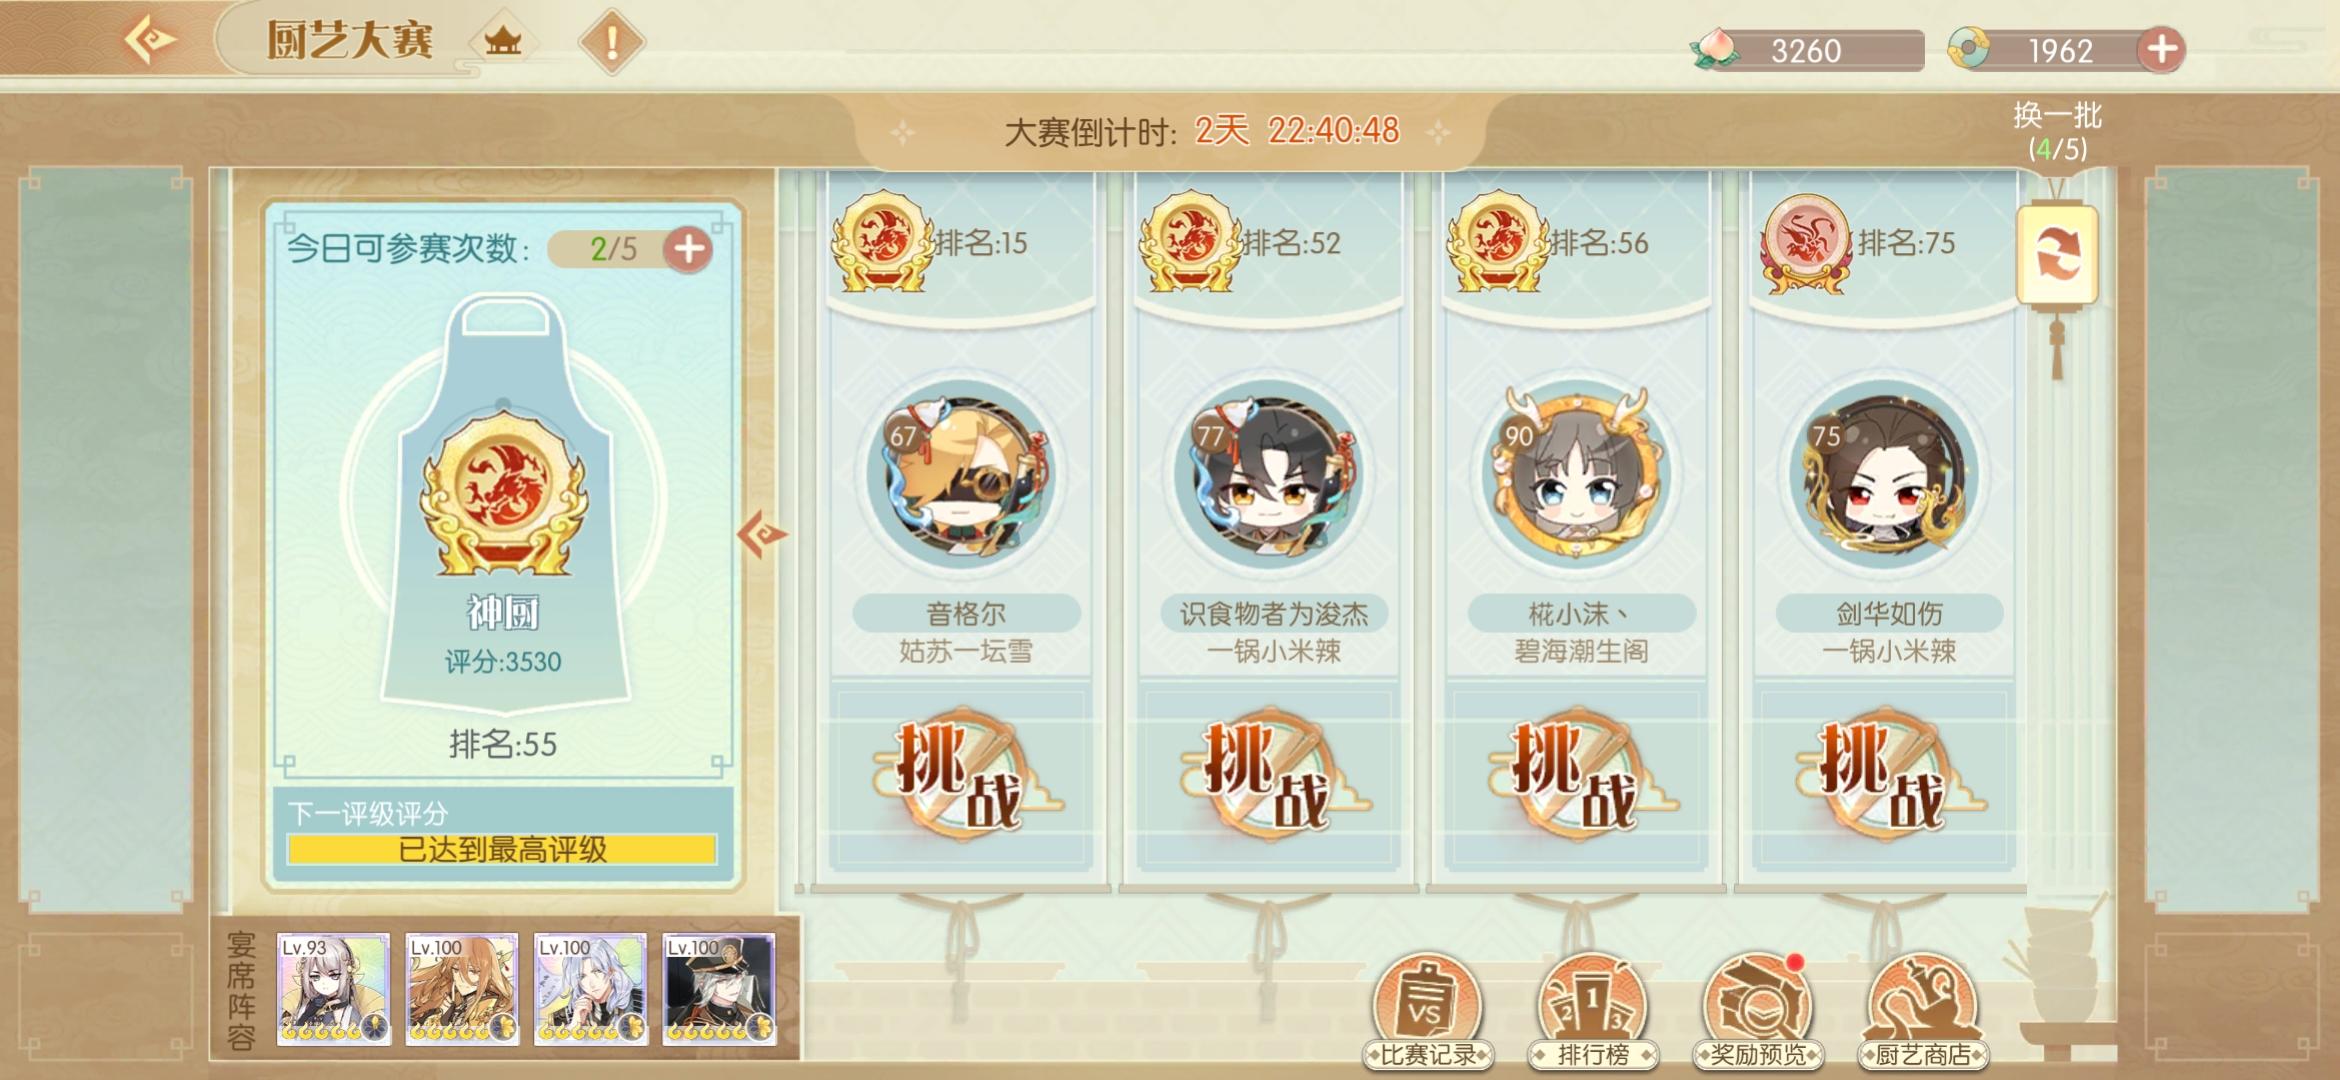Select the dark-uniform Lv.100 lineup character

click(718, 990)
